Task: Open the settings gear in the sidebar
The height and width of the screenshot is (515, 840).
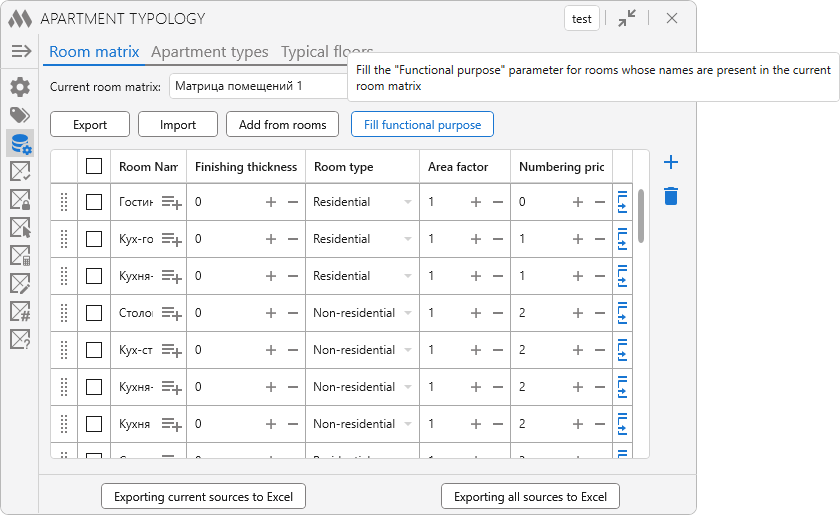Action: click(20, 87)
